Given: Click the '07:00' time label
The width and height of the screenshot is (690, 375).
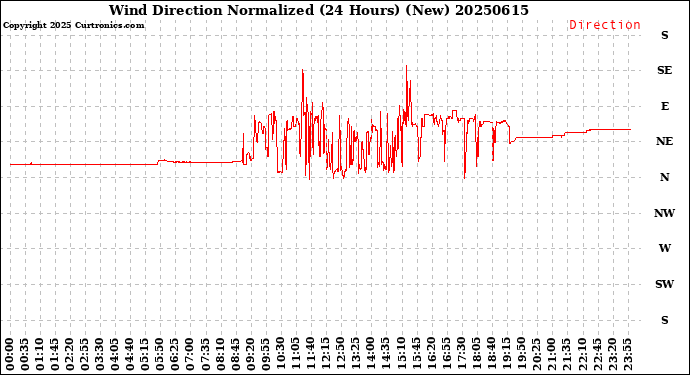Looking at the screenshot, I should 190,354.
